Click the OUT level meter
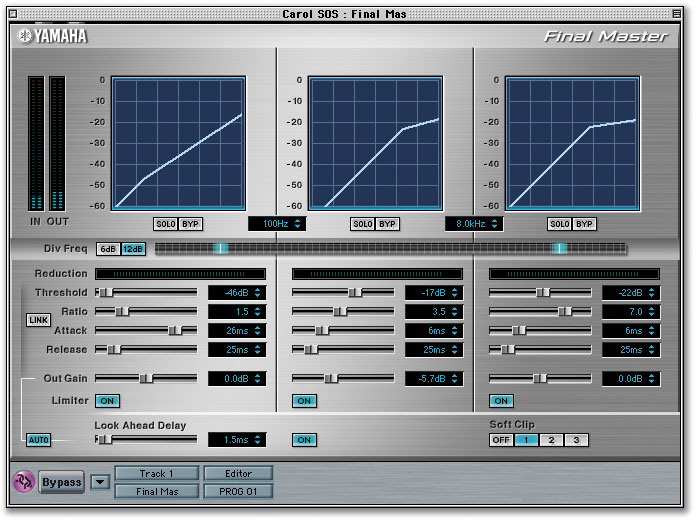This screenshot has width=697, height=523. click(x=57, y=143)
